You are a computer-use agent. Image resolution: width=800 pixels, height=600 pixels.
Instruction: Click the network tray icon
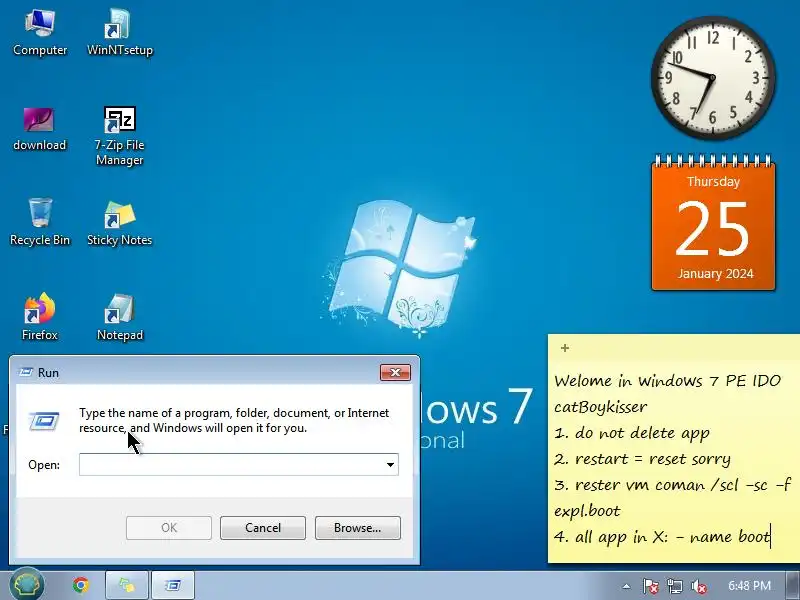click(674, 586)
